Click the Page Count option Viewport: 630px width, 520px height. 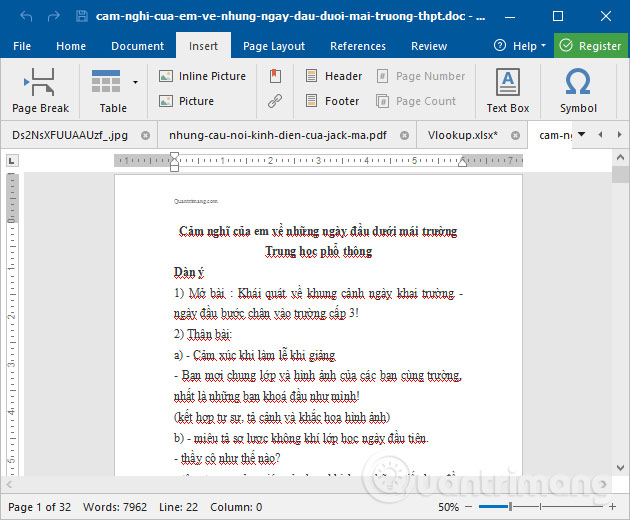(416, 101)
